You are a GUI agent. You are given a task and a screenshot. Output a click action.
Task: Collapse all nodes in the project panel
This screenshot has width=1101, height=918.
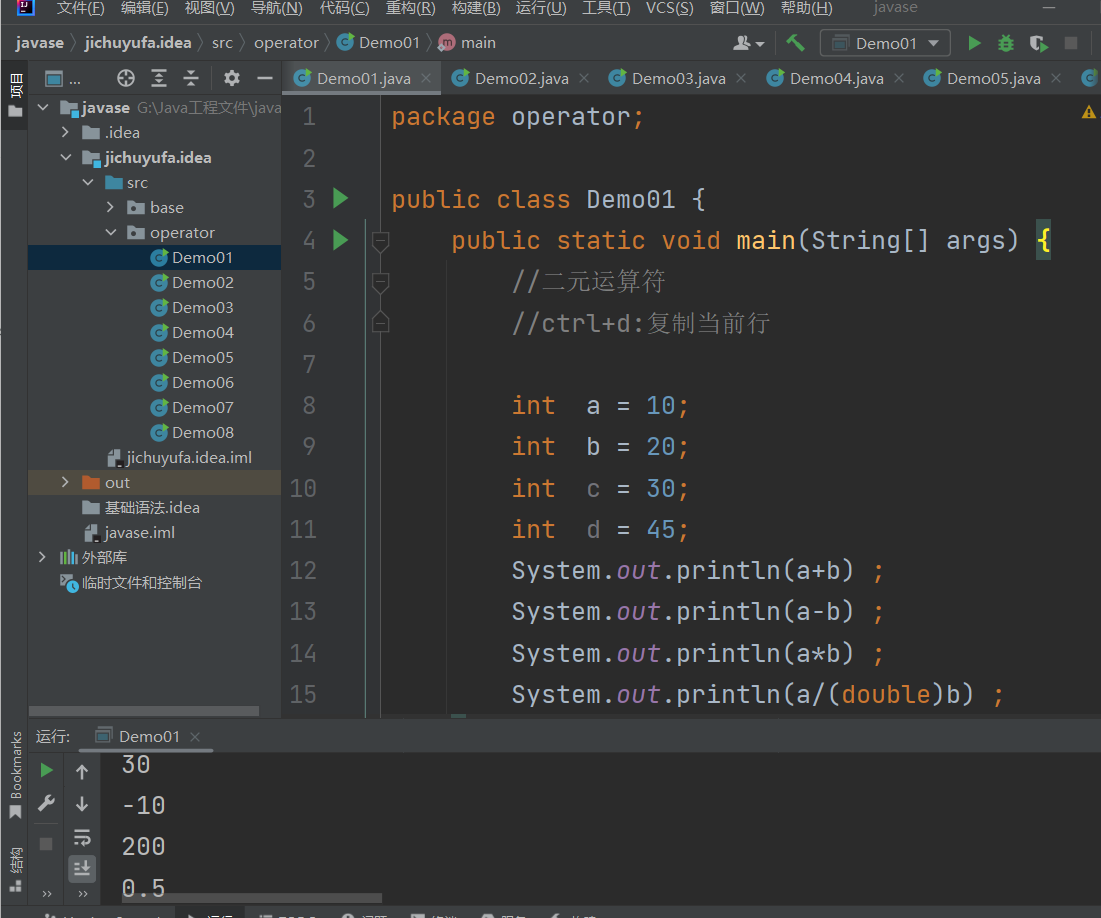191,78
